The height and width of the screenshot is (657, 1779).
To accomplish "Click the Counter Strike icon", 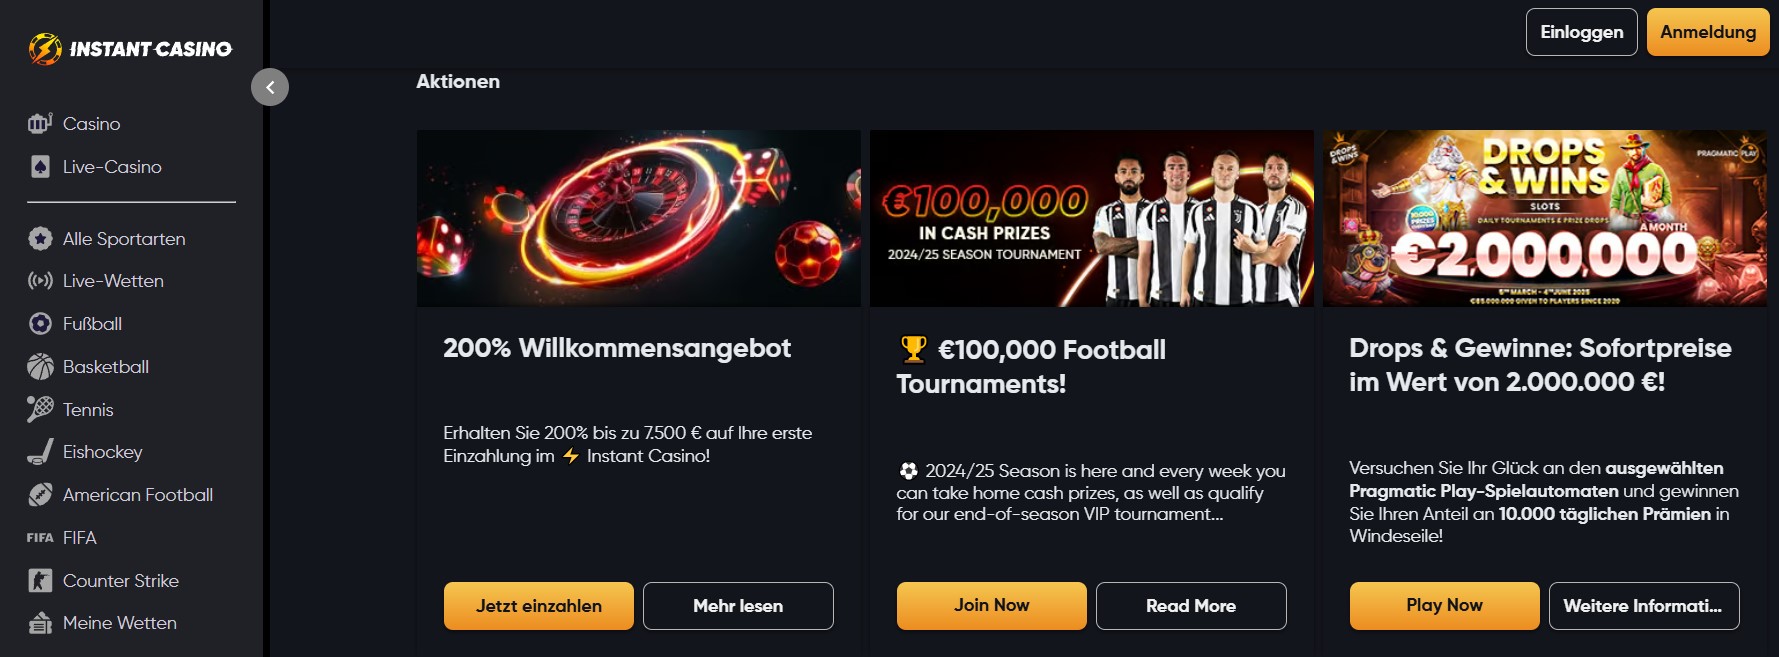I will (39, 580).
